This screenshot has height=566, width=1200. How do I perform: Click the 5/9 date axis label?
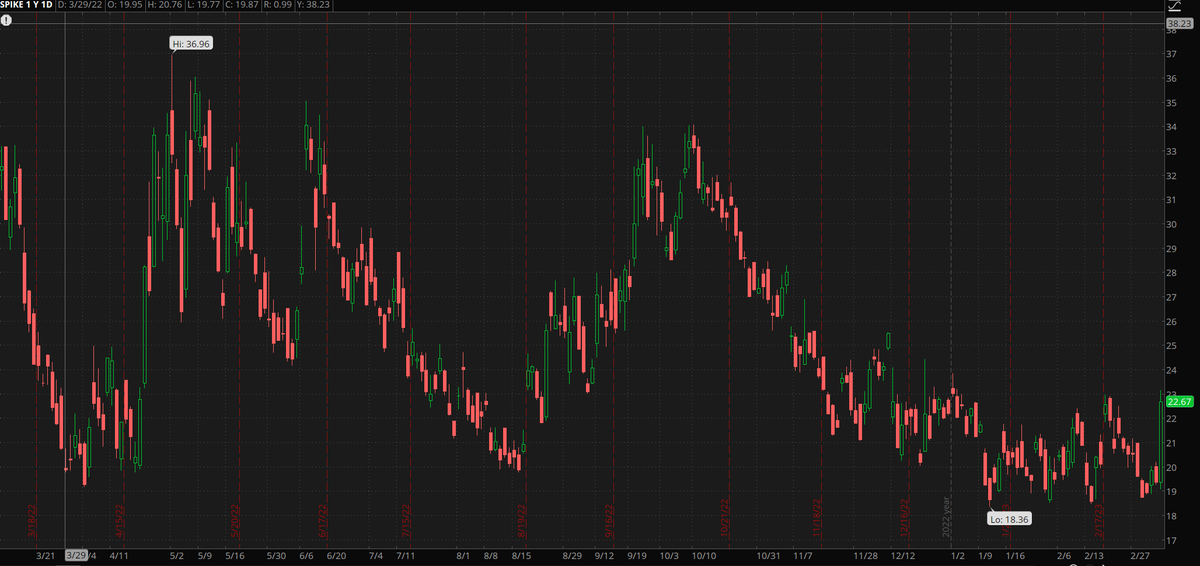click(205, 555)
